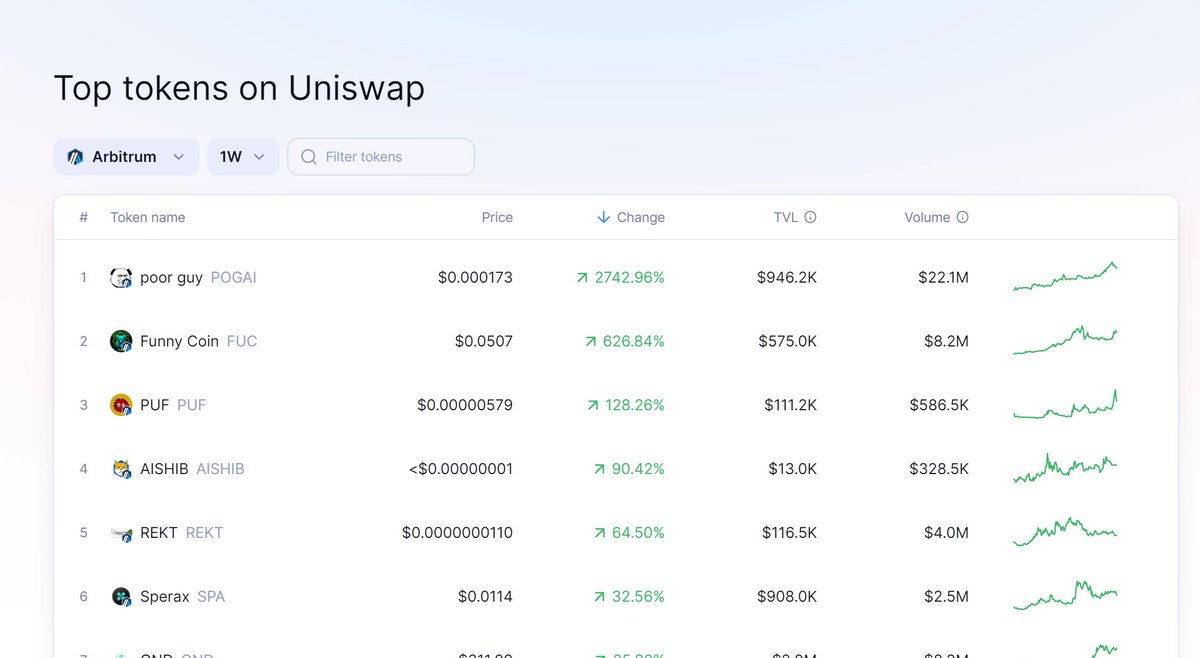Screen dimensions: 1200x658
Task: Sort the table by the TVL header
Action: pos(785,217)
